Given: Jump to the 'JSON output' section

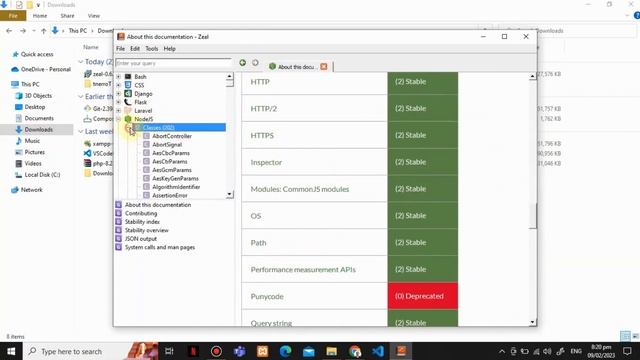Looking at the screenshot, I should pos(140,239).
